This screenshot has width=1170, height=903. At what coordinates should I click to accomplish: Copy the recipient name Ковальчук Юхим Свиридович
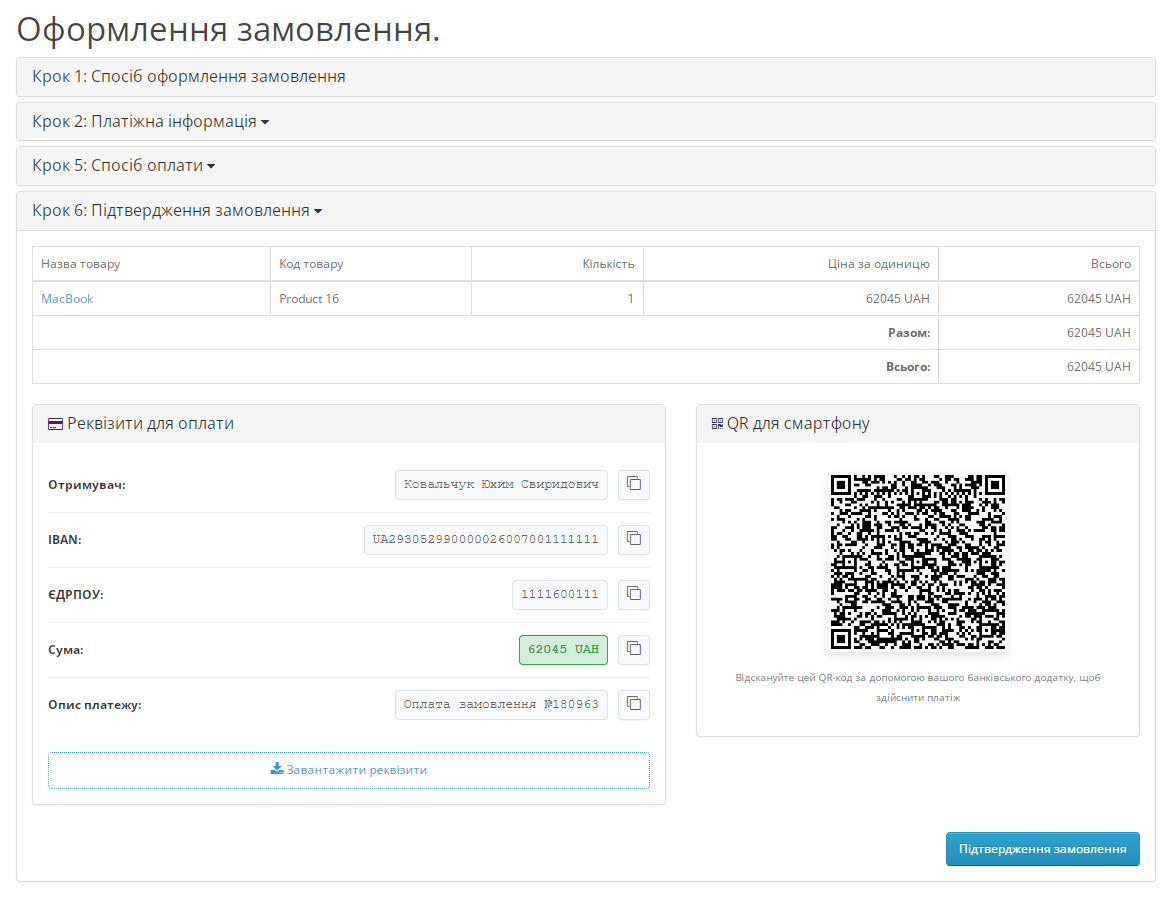[x=634, y=484]
